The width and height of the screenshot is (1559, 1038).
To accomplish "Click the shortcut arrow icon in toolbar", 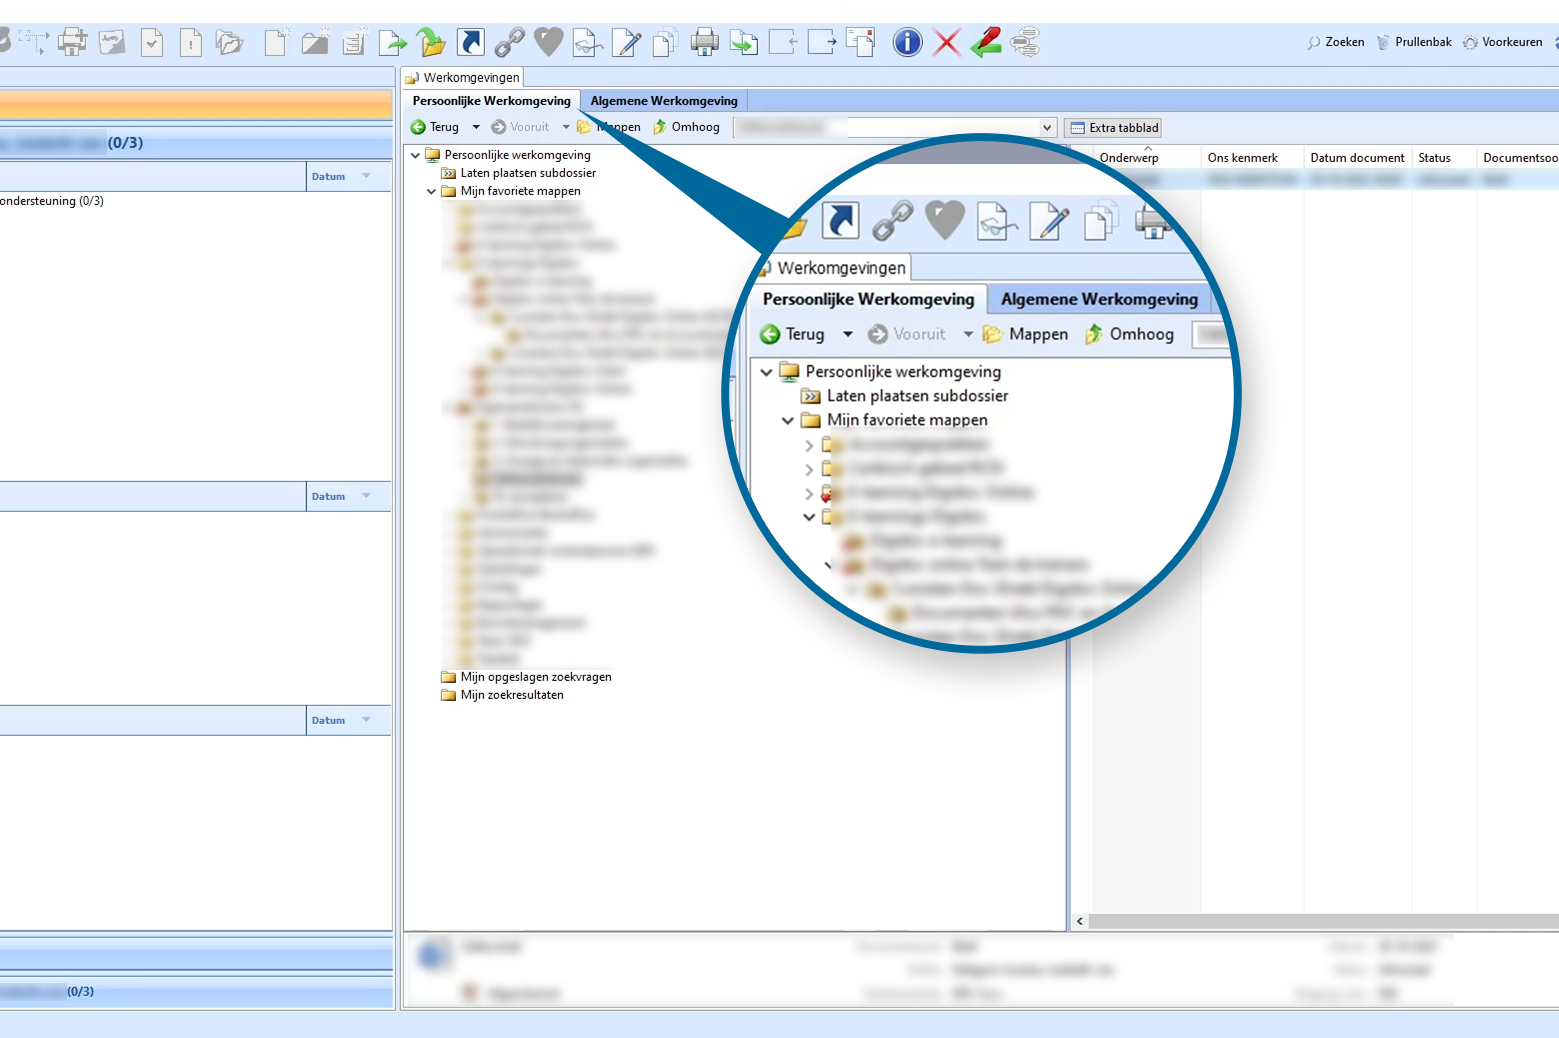I will pyautogui.click(x=471, y=42).
